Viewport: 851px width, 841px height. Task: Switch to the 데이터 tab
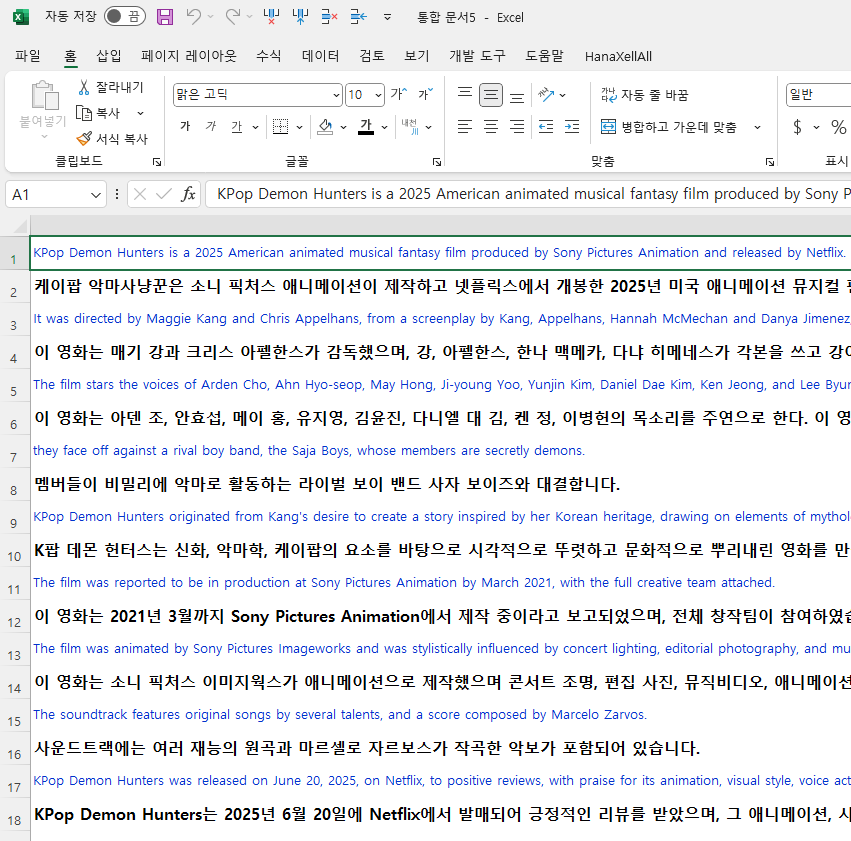point(320,56)
